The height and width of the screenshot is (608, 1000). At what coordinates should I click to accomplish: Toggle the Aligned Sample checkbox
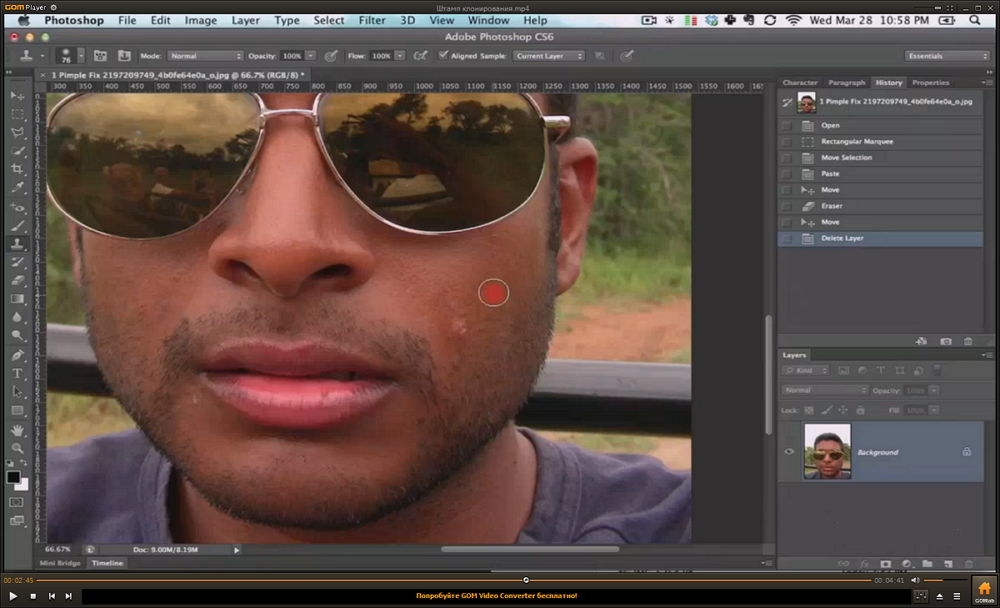click(443, 56)
